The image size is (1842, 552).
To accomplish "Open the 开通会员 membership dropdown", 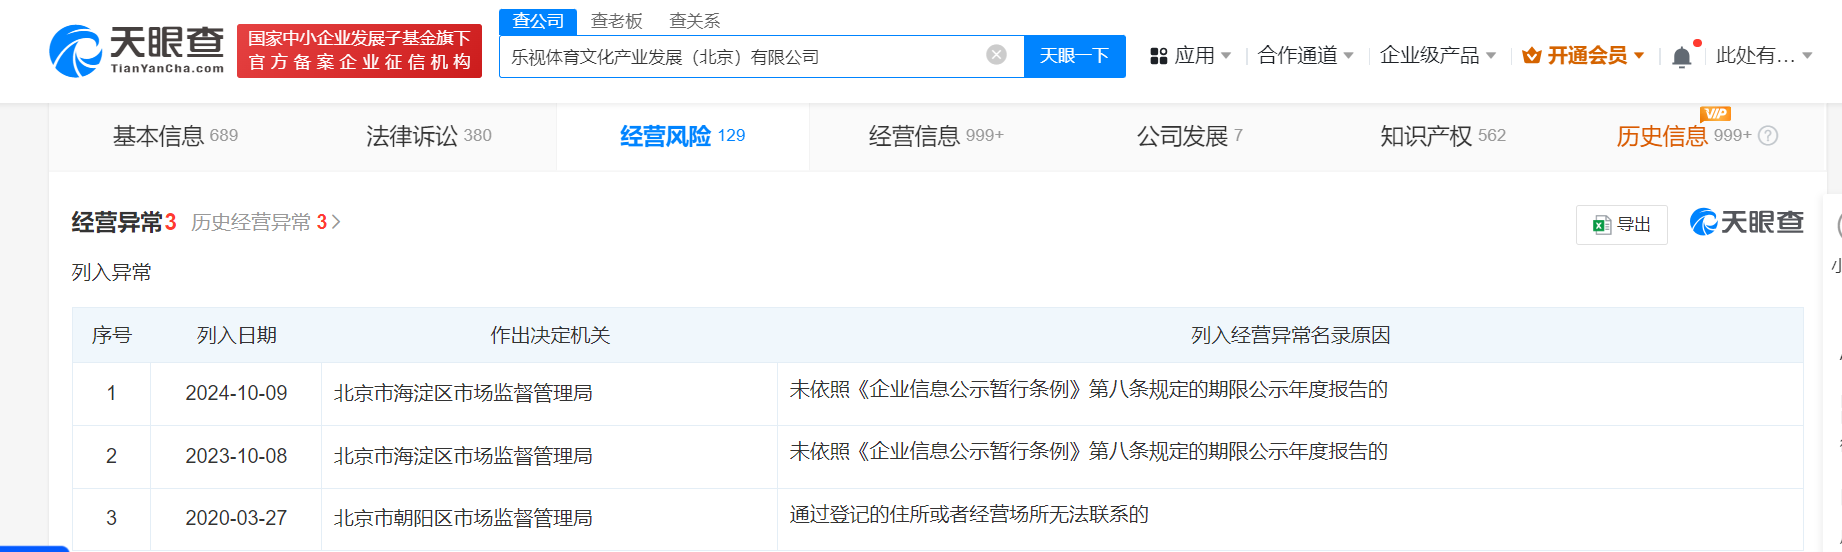I will 1583,56.
